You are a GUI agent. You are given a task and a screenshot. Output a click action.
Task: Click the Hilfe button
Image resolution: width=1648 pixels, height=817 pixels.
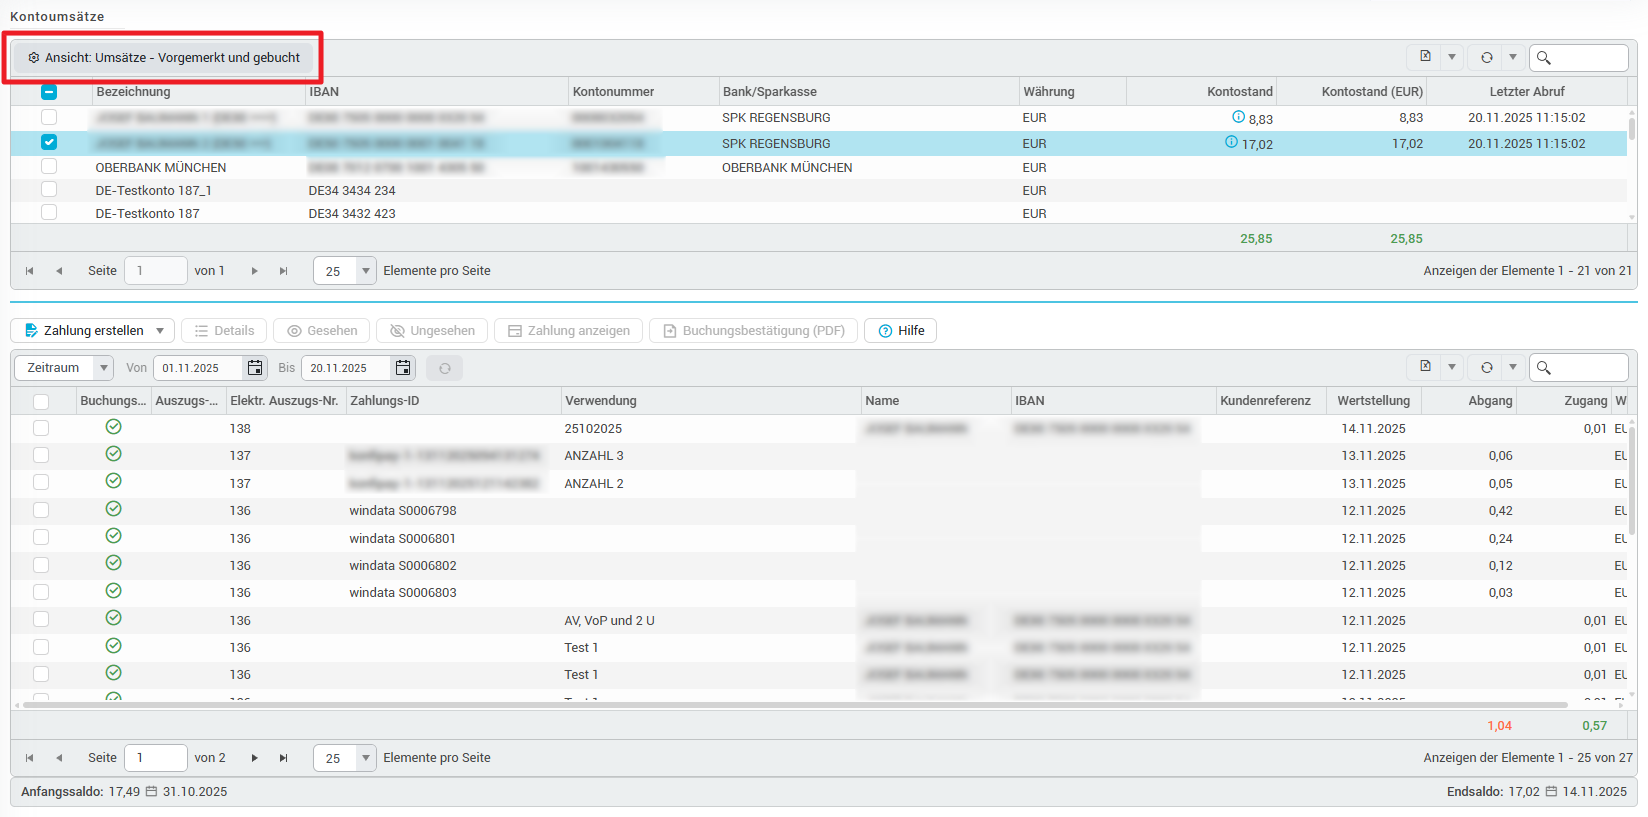coord(900,331)
